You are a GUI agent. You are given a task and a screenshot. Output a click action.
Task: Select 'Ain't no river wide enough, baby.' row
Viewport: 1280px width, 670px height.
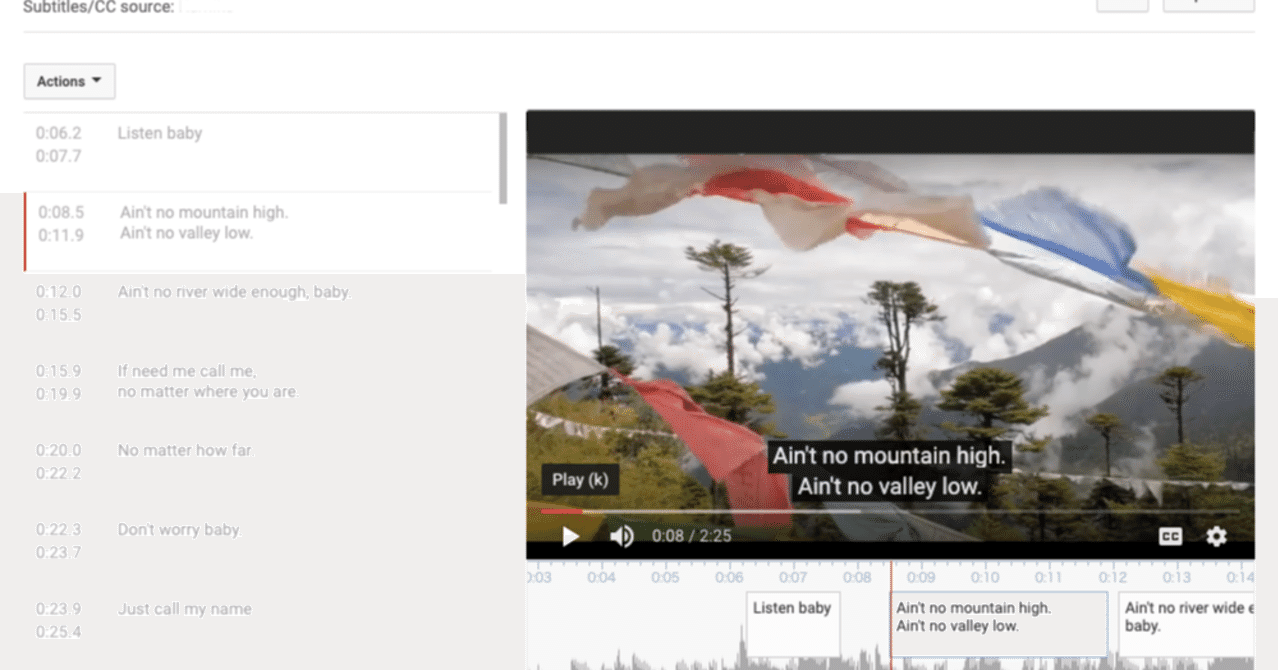point(260,312)
